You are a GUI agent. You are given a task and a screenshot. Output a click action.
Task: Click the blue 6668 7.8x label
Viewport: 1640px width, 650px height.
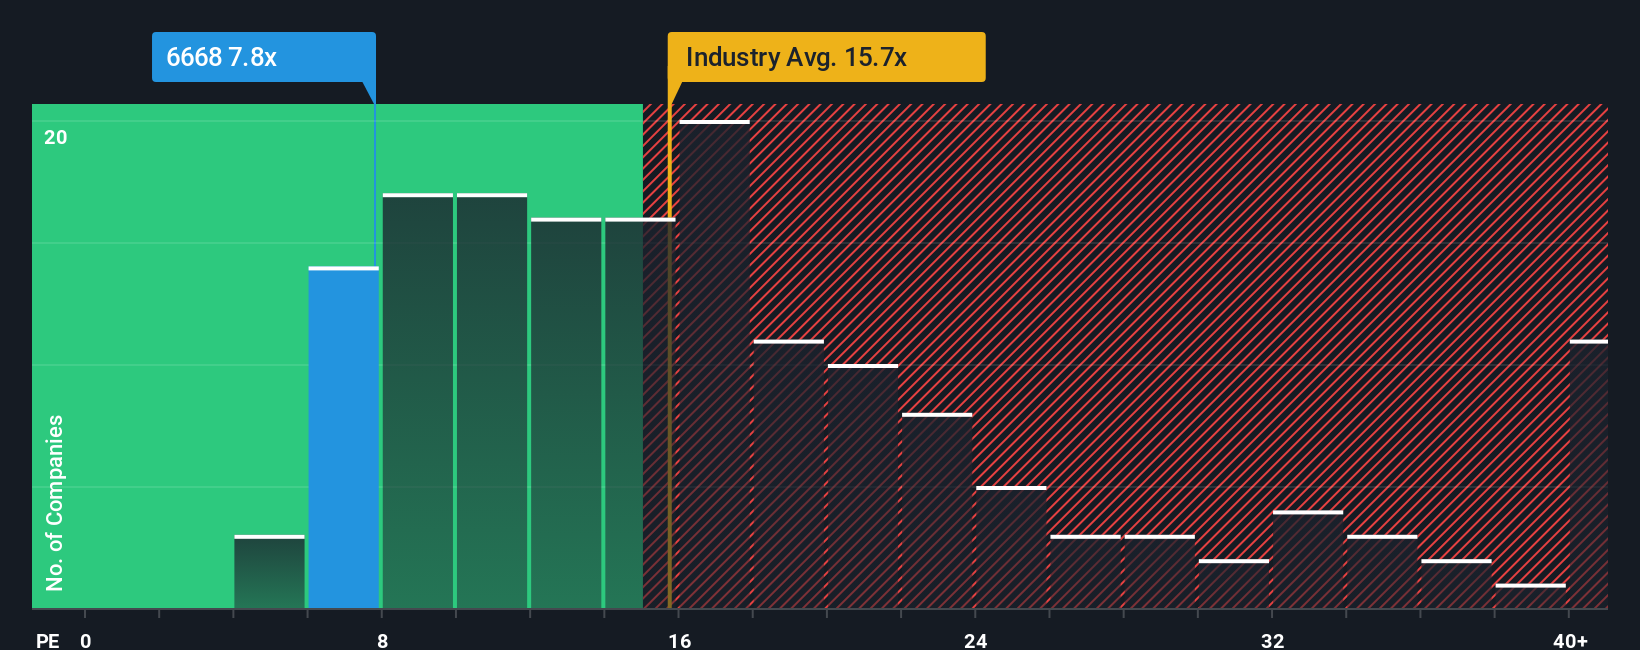pyautogui.click(x=264, y=57)
